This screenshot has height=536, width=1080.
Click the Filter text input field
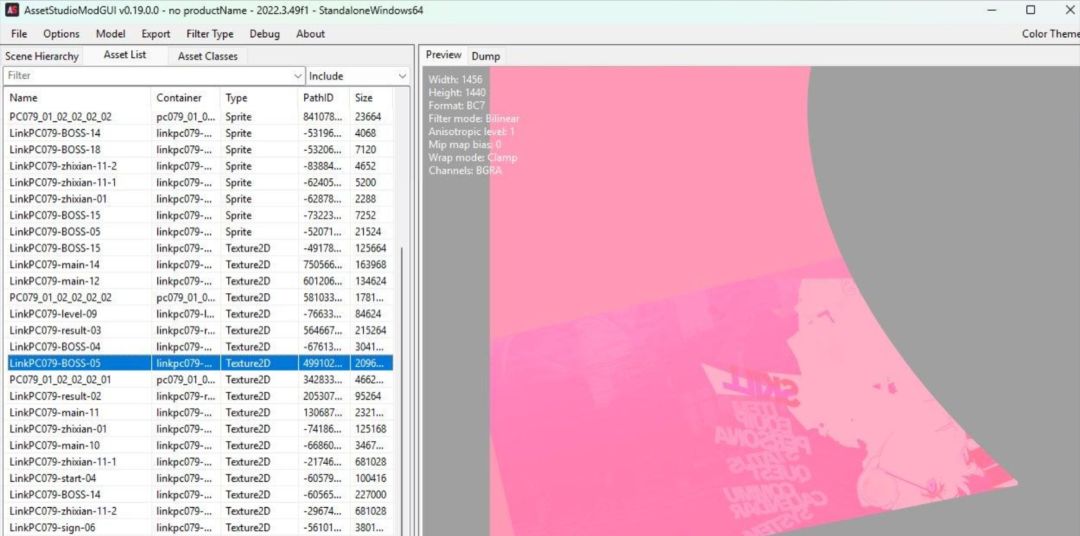pos(148,76)
